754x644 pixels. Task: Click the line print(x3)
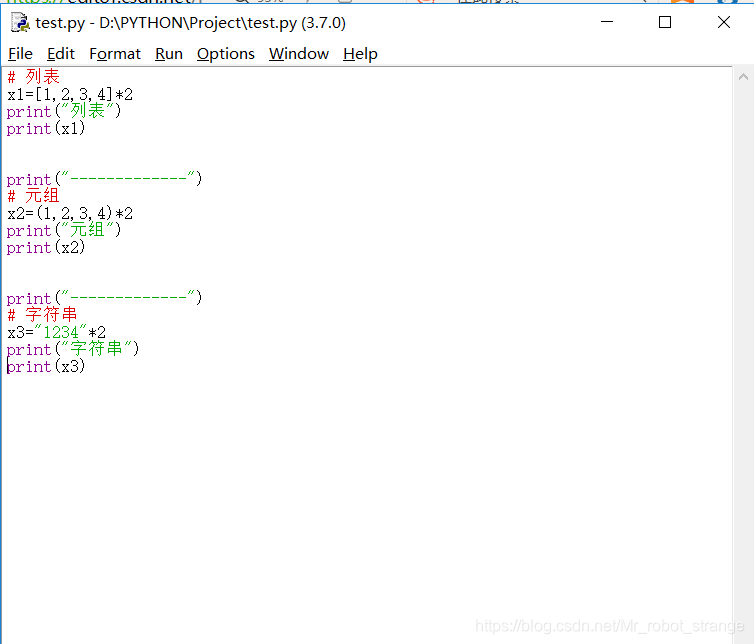[46, 366]
